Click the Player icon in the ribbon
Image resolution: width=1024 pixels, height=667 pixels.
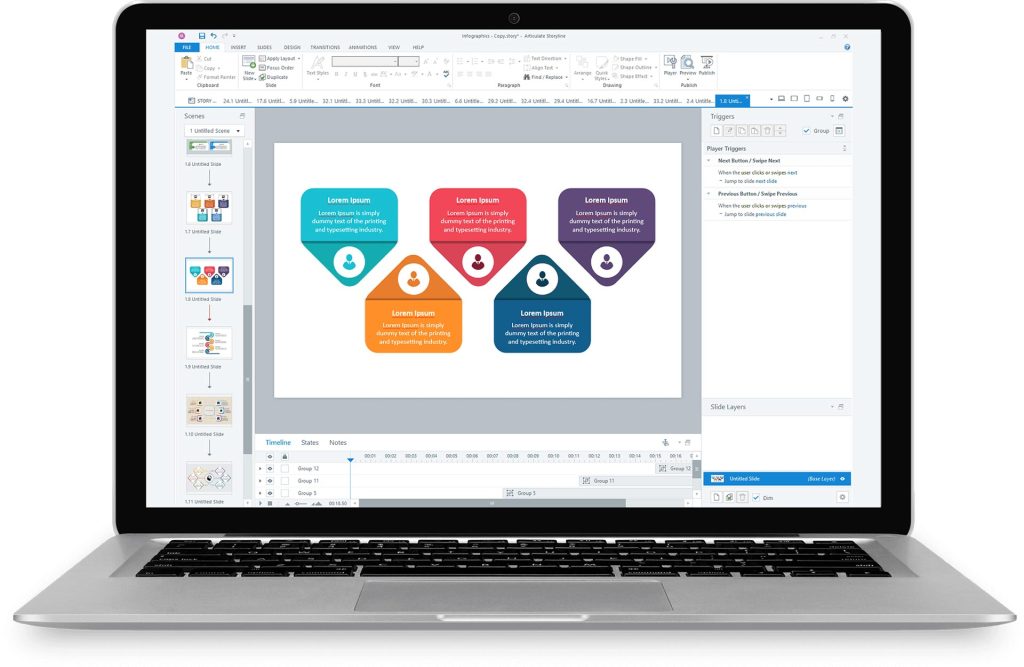pyautogui.click(x=670, y=64)
